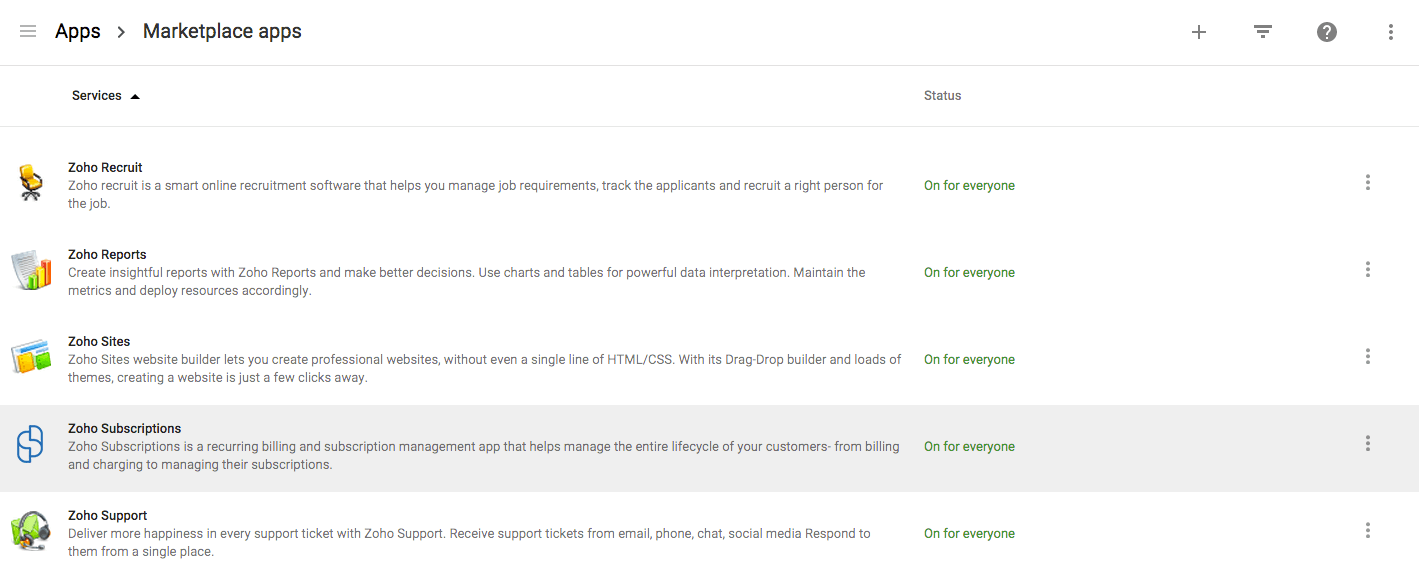1419x580 pixels.
Task: Click the Zoho Reports app icon
Action: [x=31, y=270]
